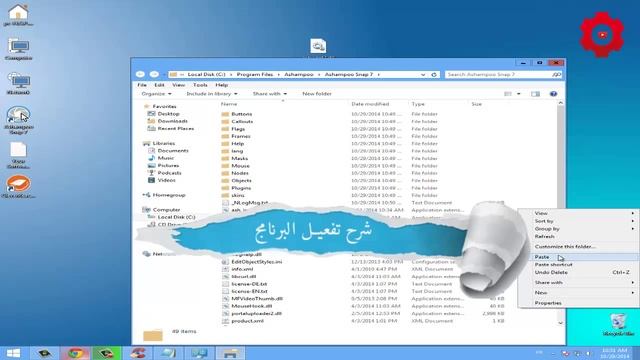The image size is (640, 360).
Task: Select Recent Places in navigation pane
Action: 176,129
